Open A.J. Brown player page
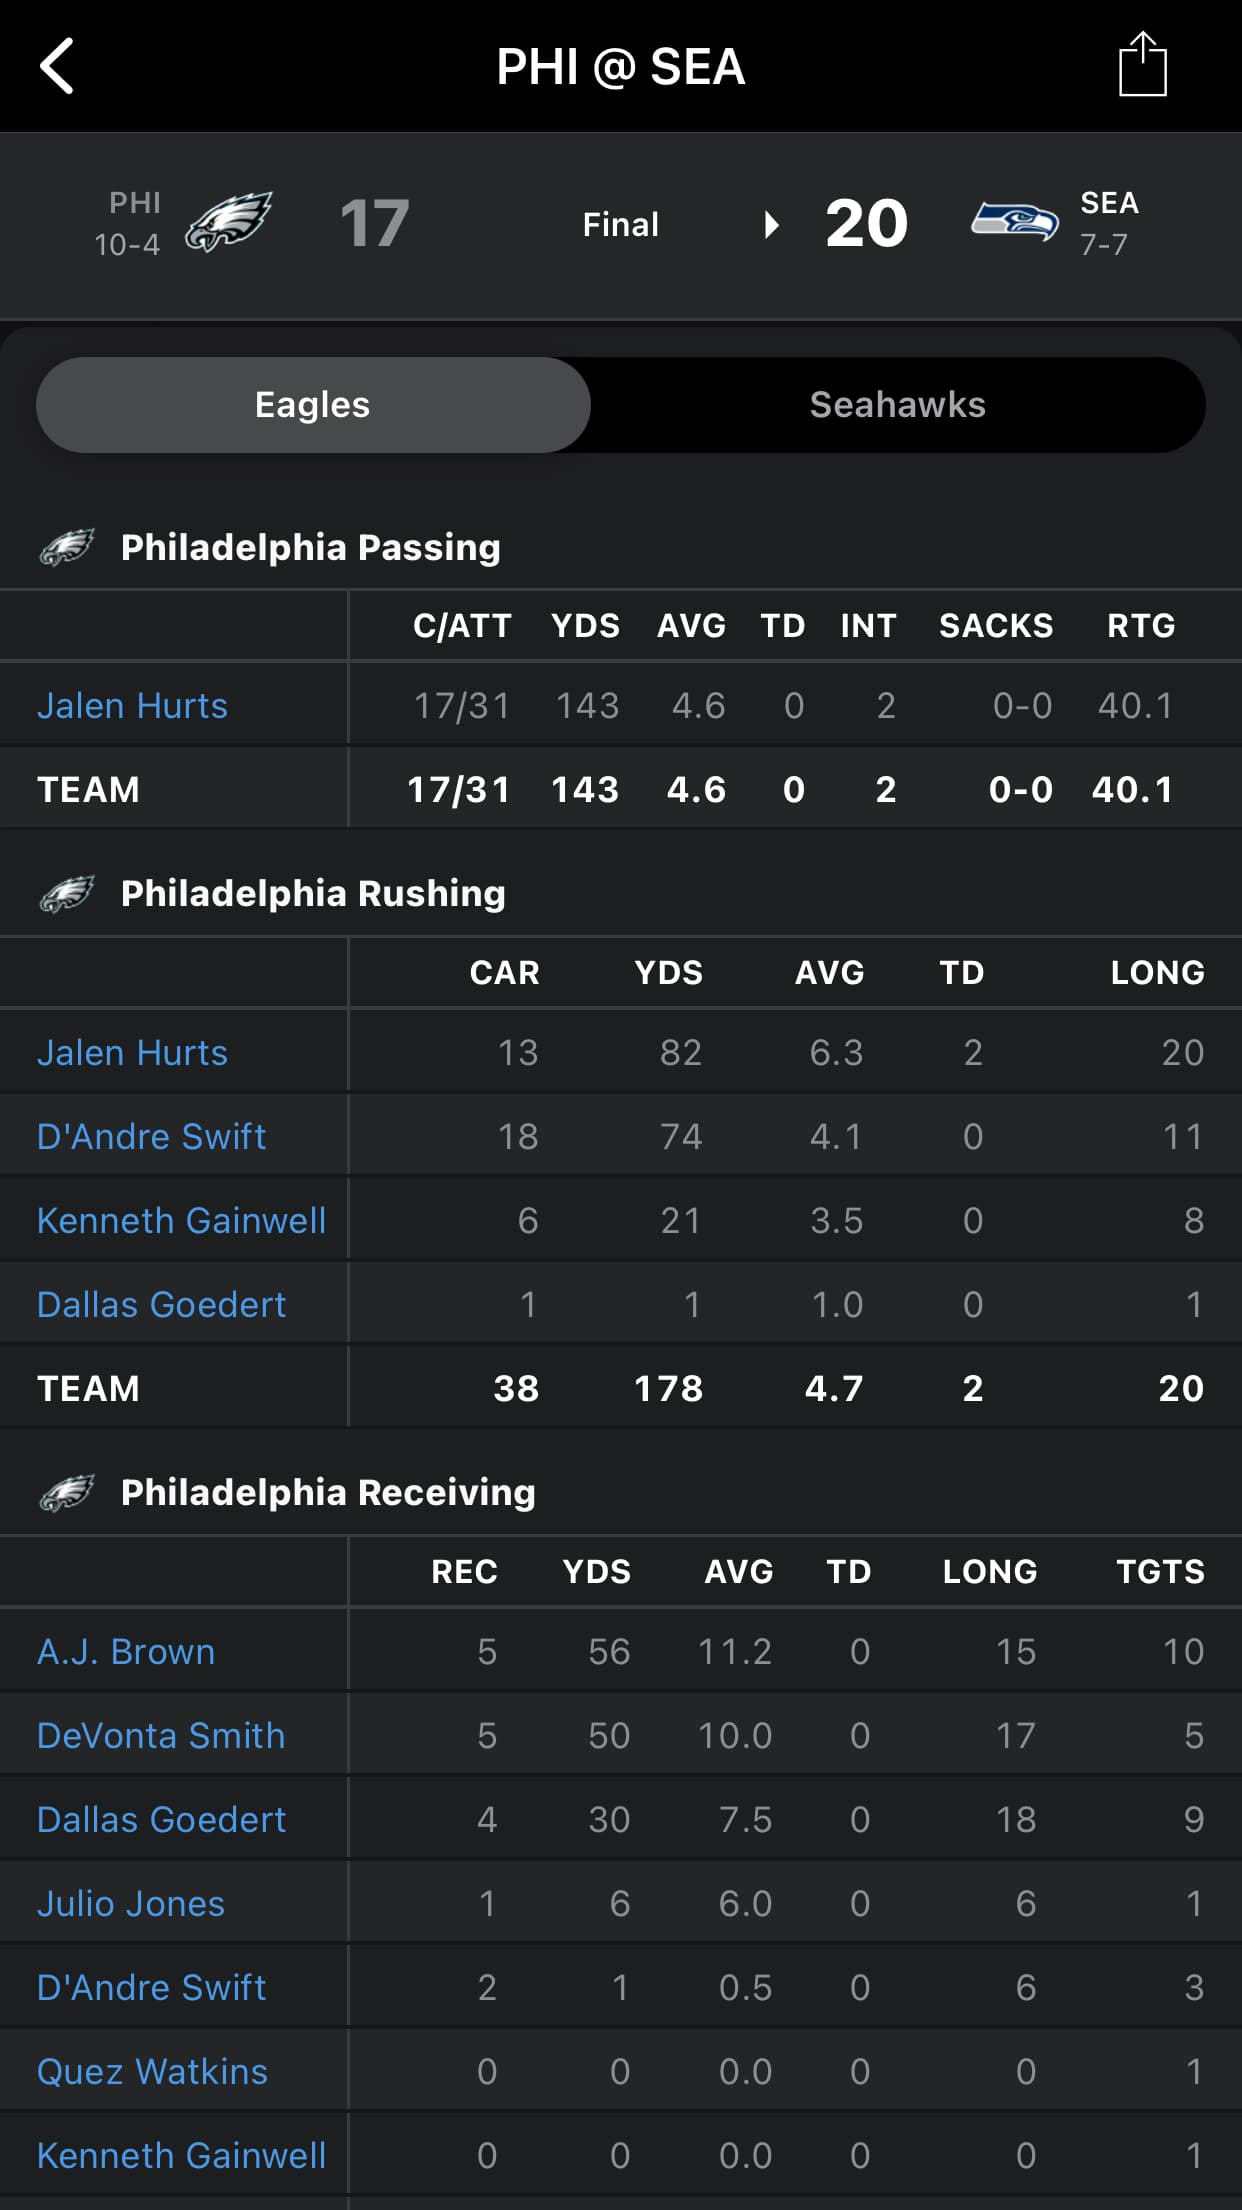 tap(126, 1651)
